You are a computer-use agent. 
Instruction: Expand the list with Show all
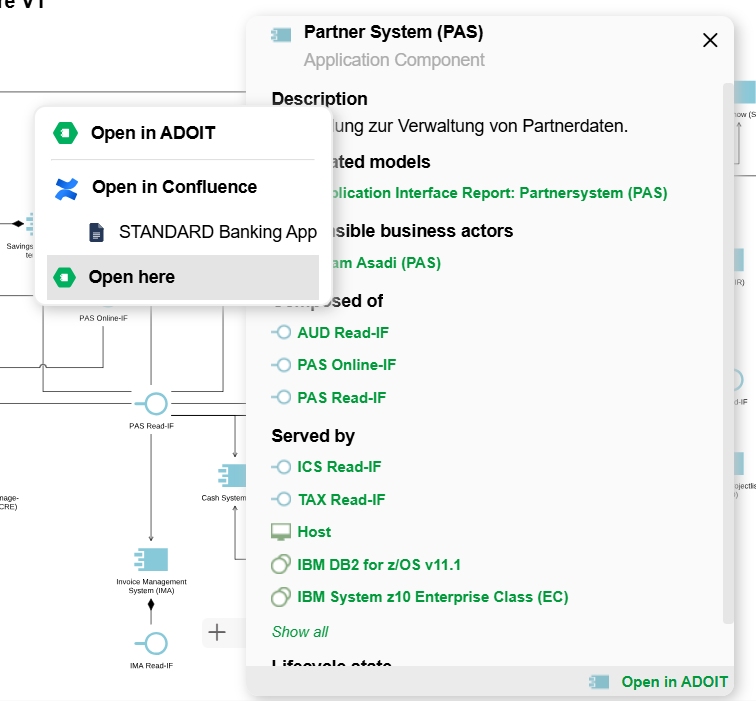pyautogui.click(x=300, y=632)
